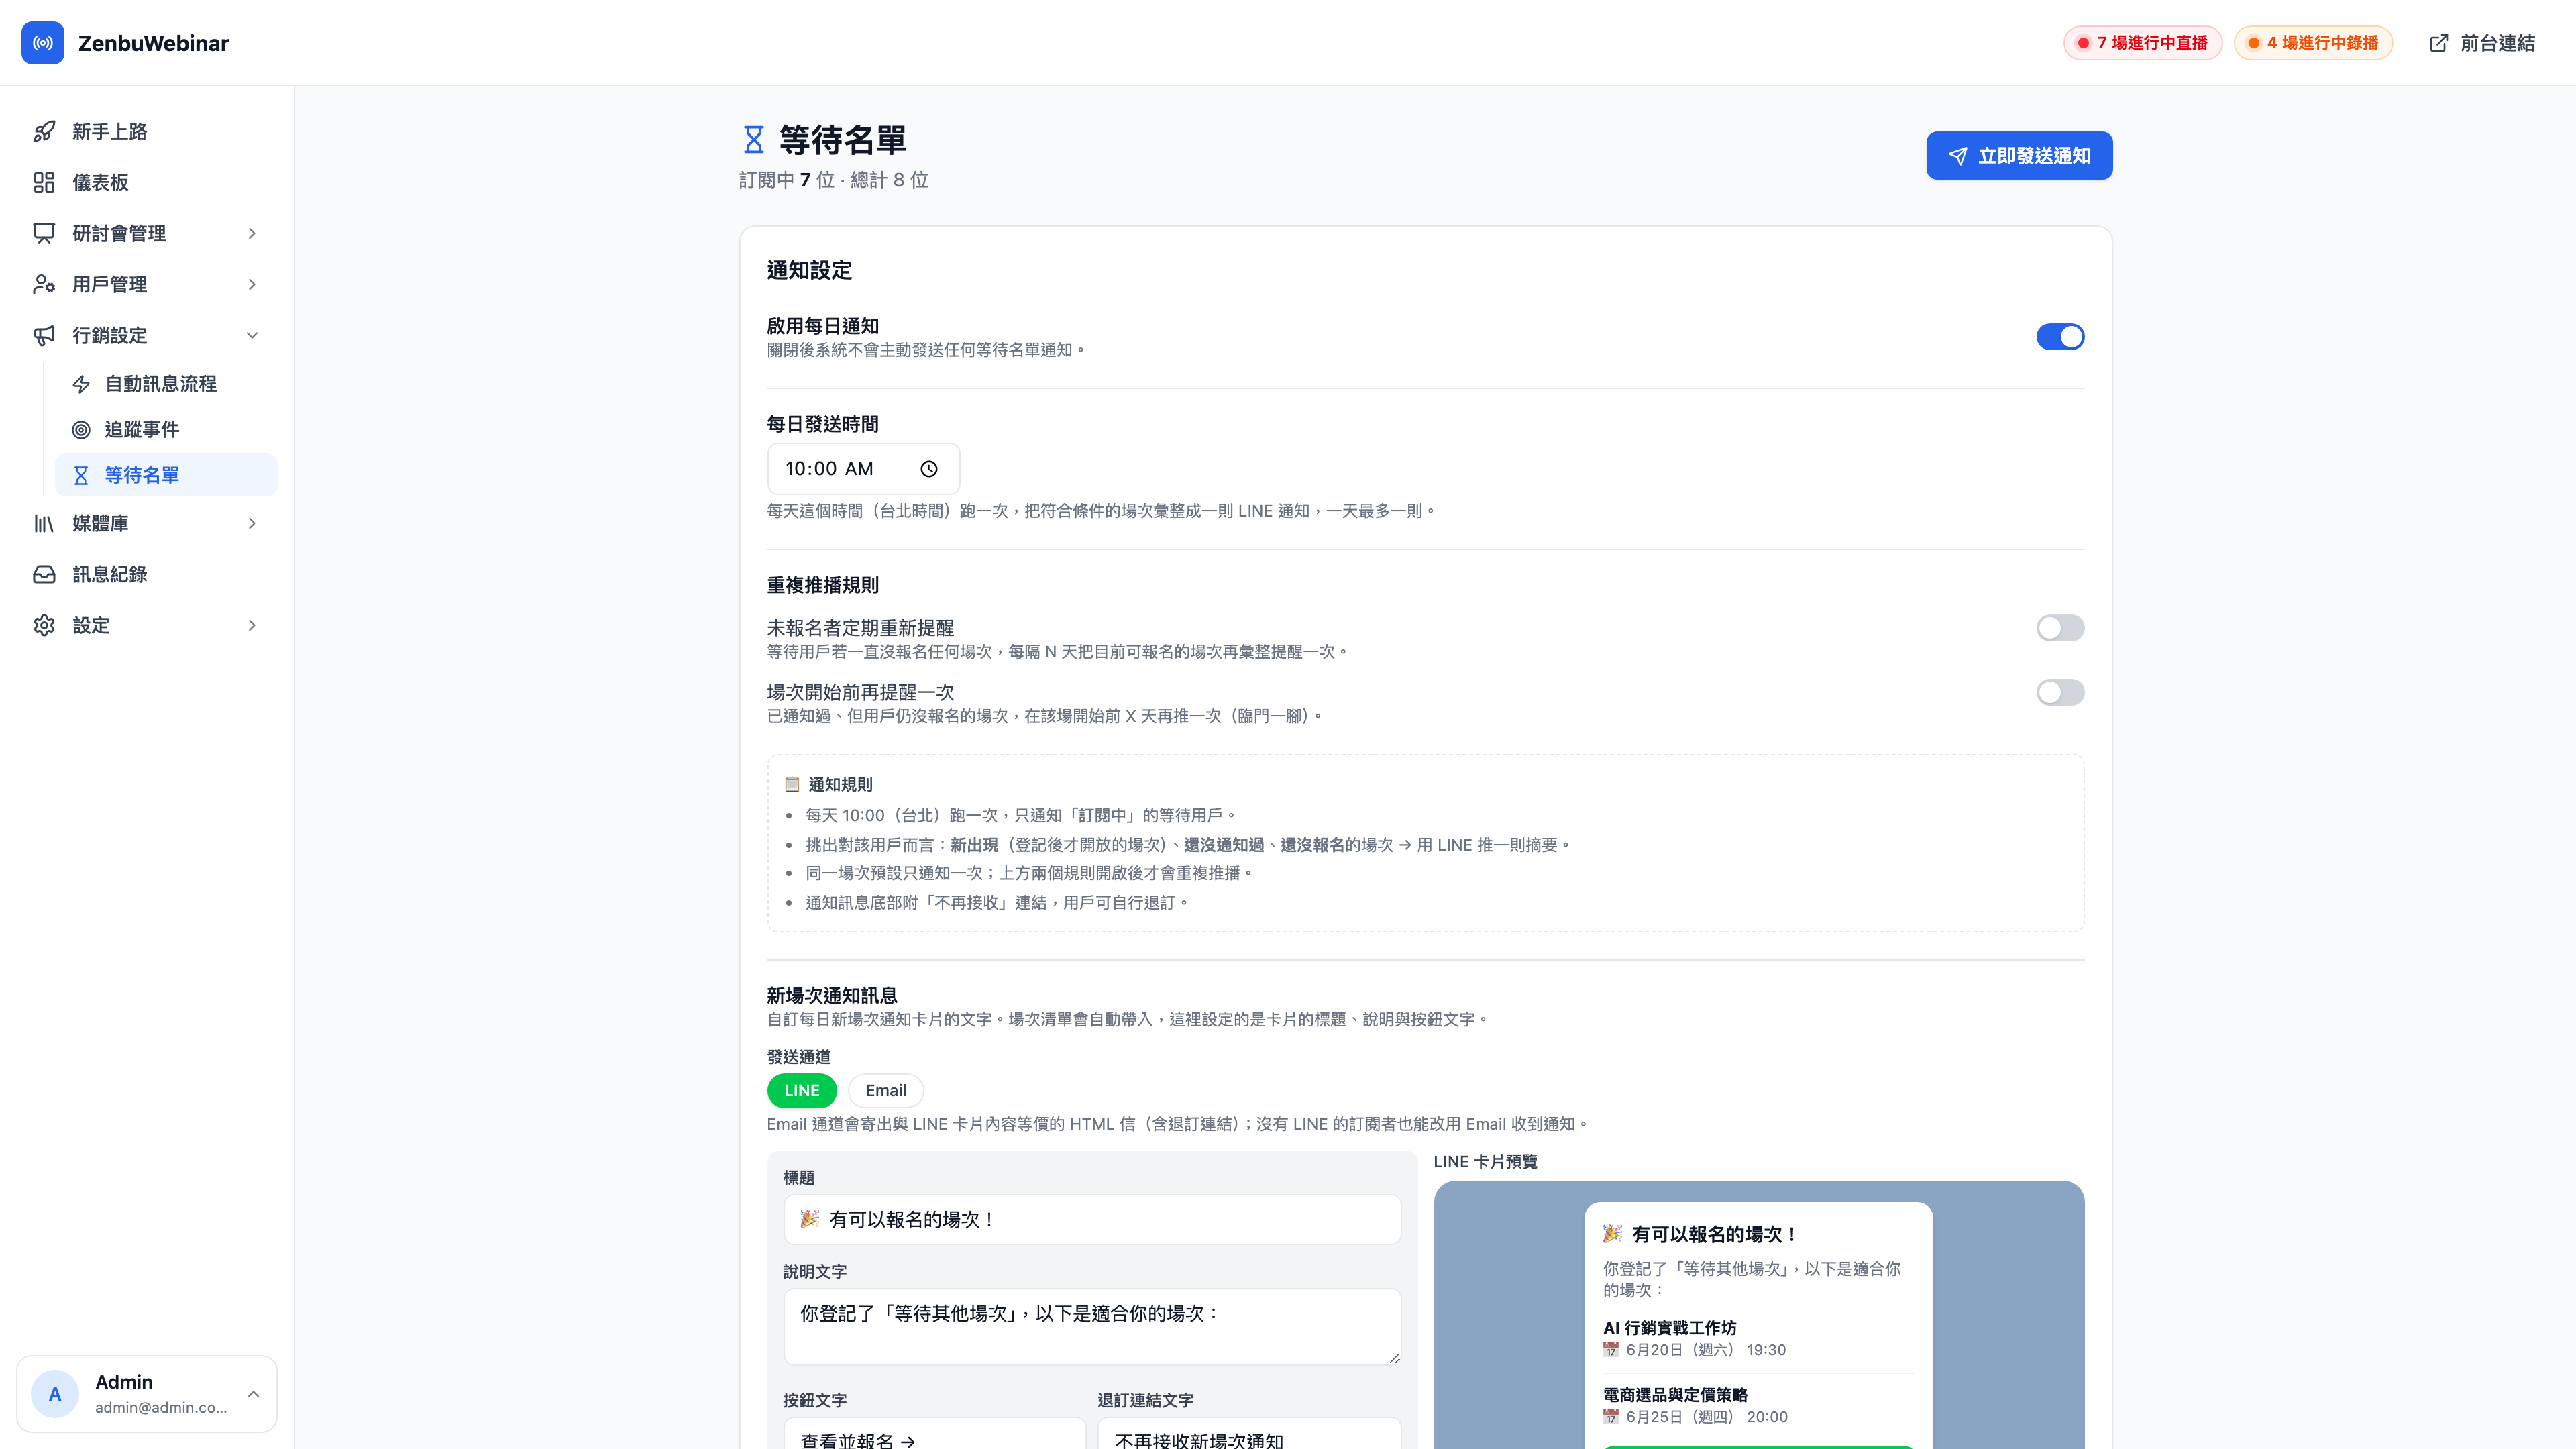Image resolution: width=2576 pixels, height=1449 pixels.
Task: Click the 退訂連結文字 input field
Action: point(1249,1434)
